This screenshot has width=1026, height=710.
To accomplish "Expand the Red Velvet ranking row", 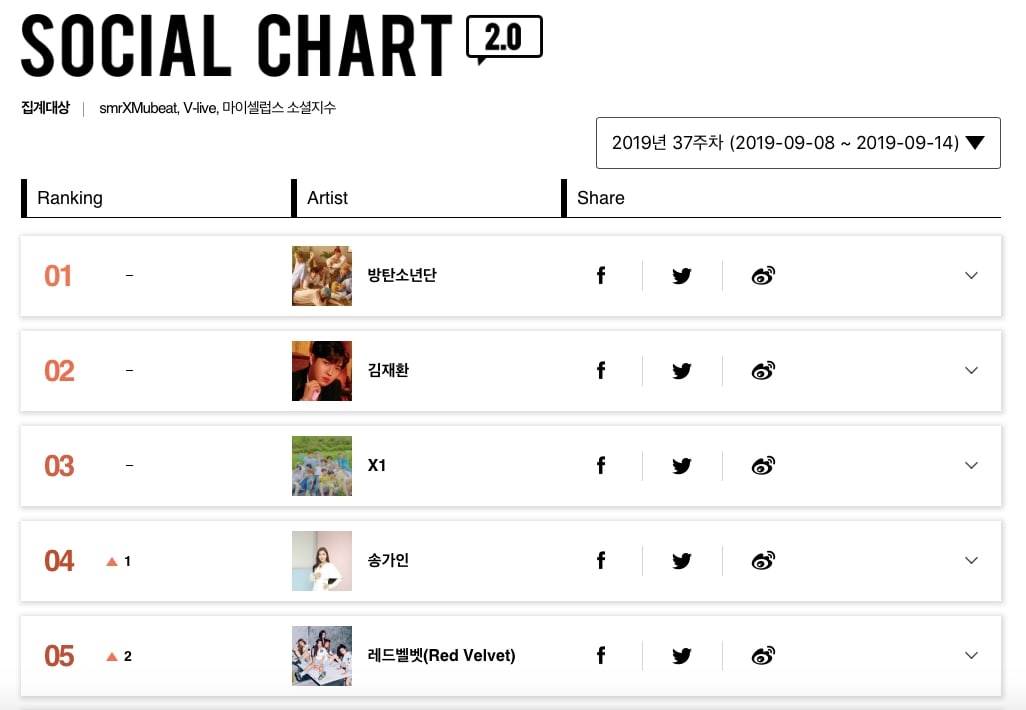I will (x=971, y=656).
